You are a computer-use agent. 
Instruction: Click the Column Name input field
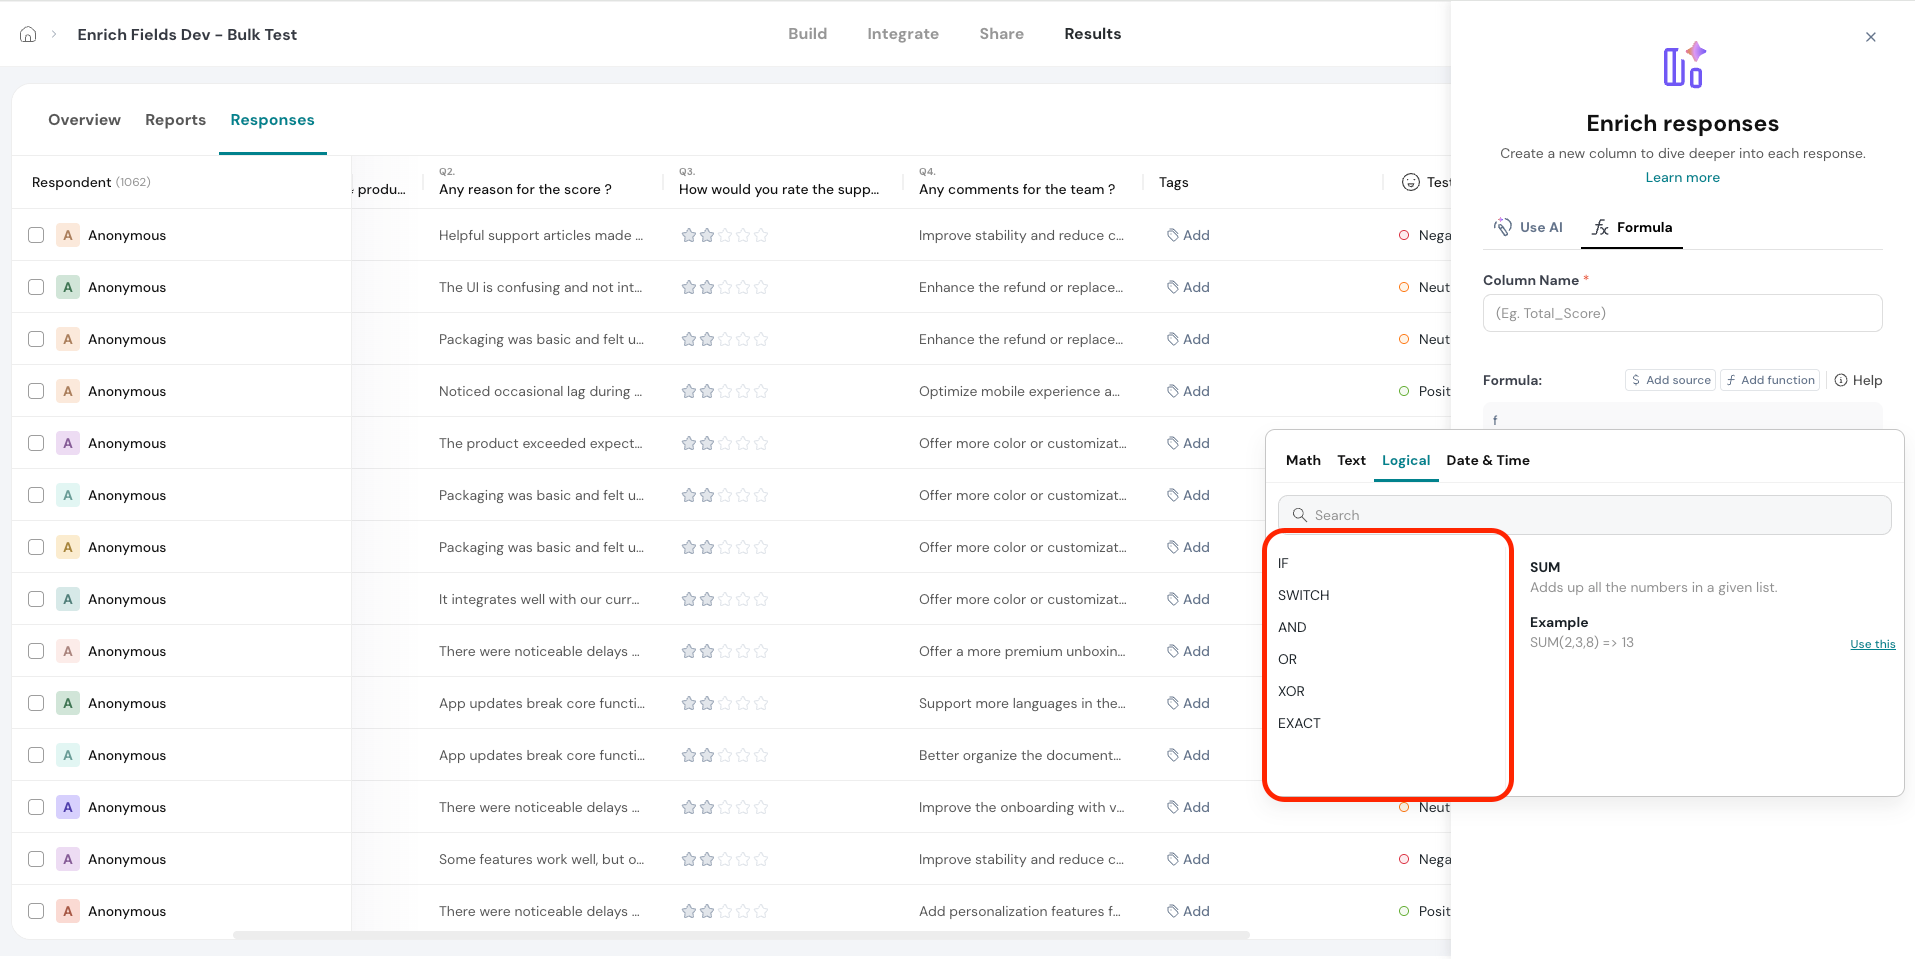pos(1682,313)
